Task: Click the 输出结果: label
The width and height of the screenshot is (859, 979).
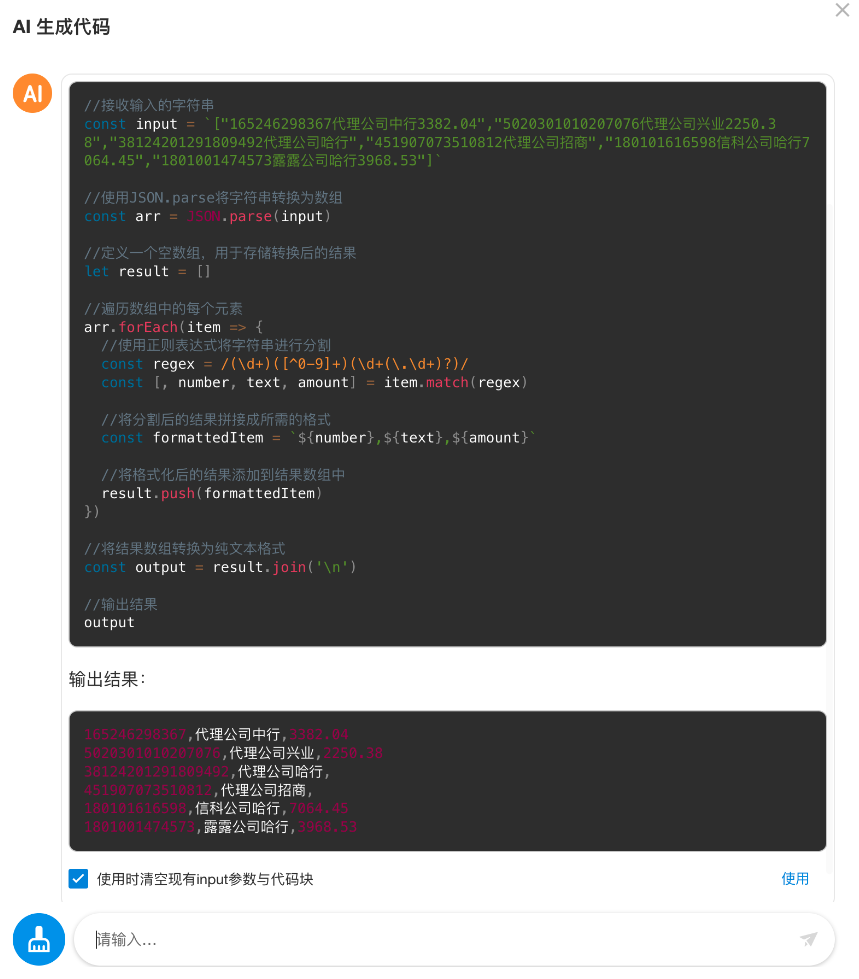Action: [107, 679]
